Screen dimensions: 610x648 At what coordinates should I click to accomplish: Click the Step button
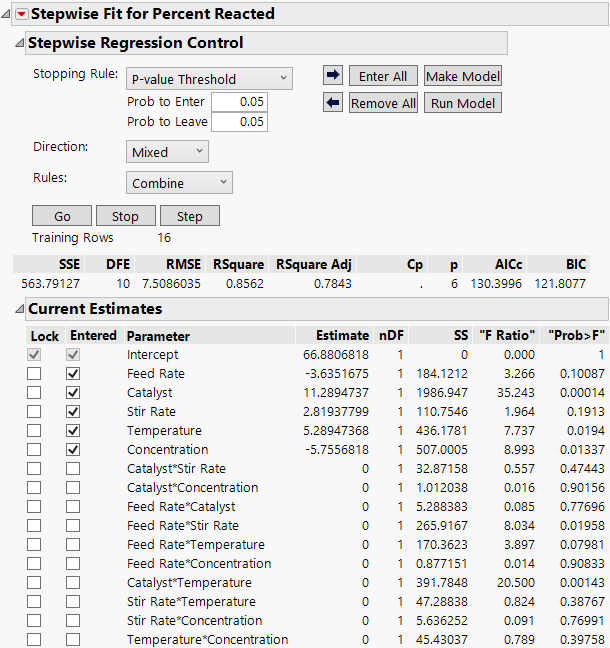(x=190, y=216)
